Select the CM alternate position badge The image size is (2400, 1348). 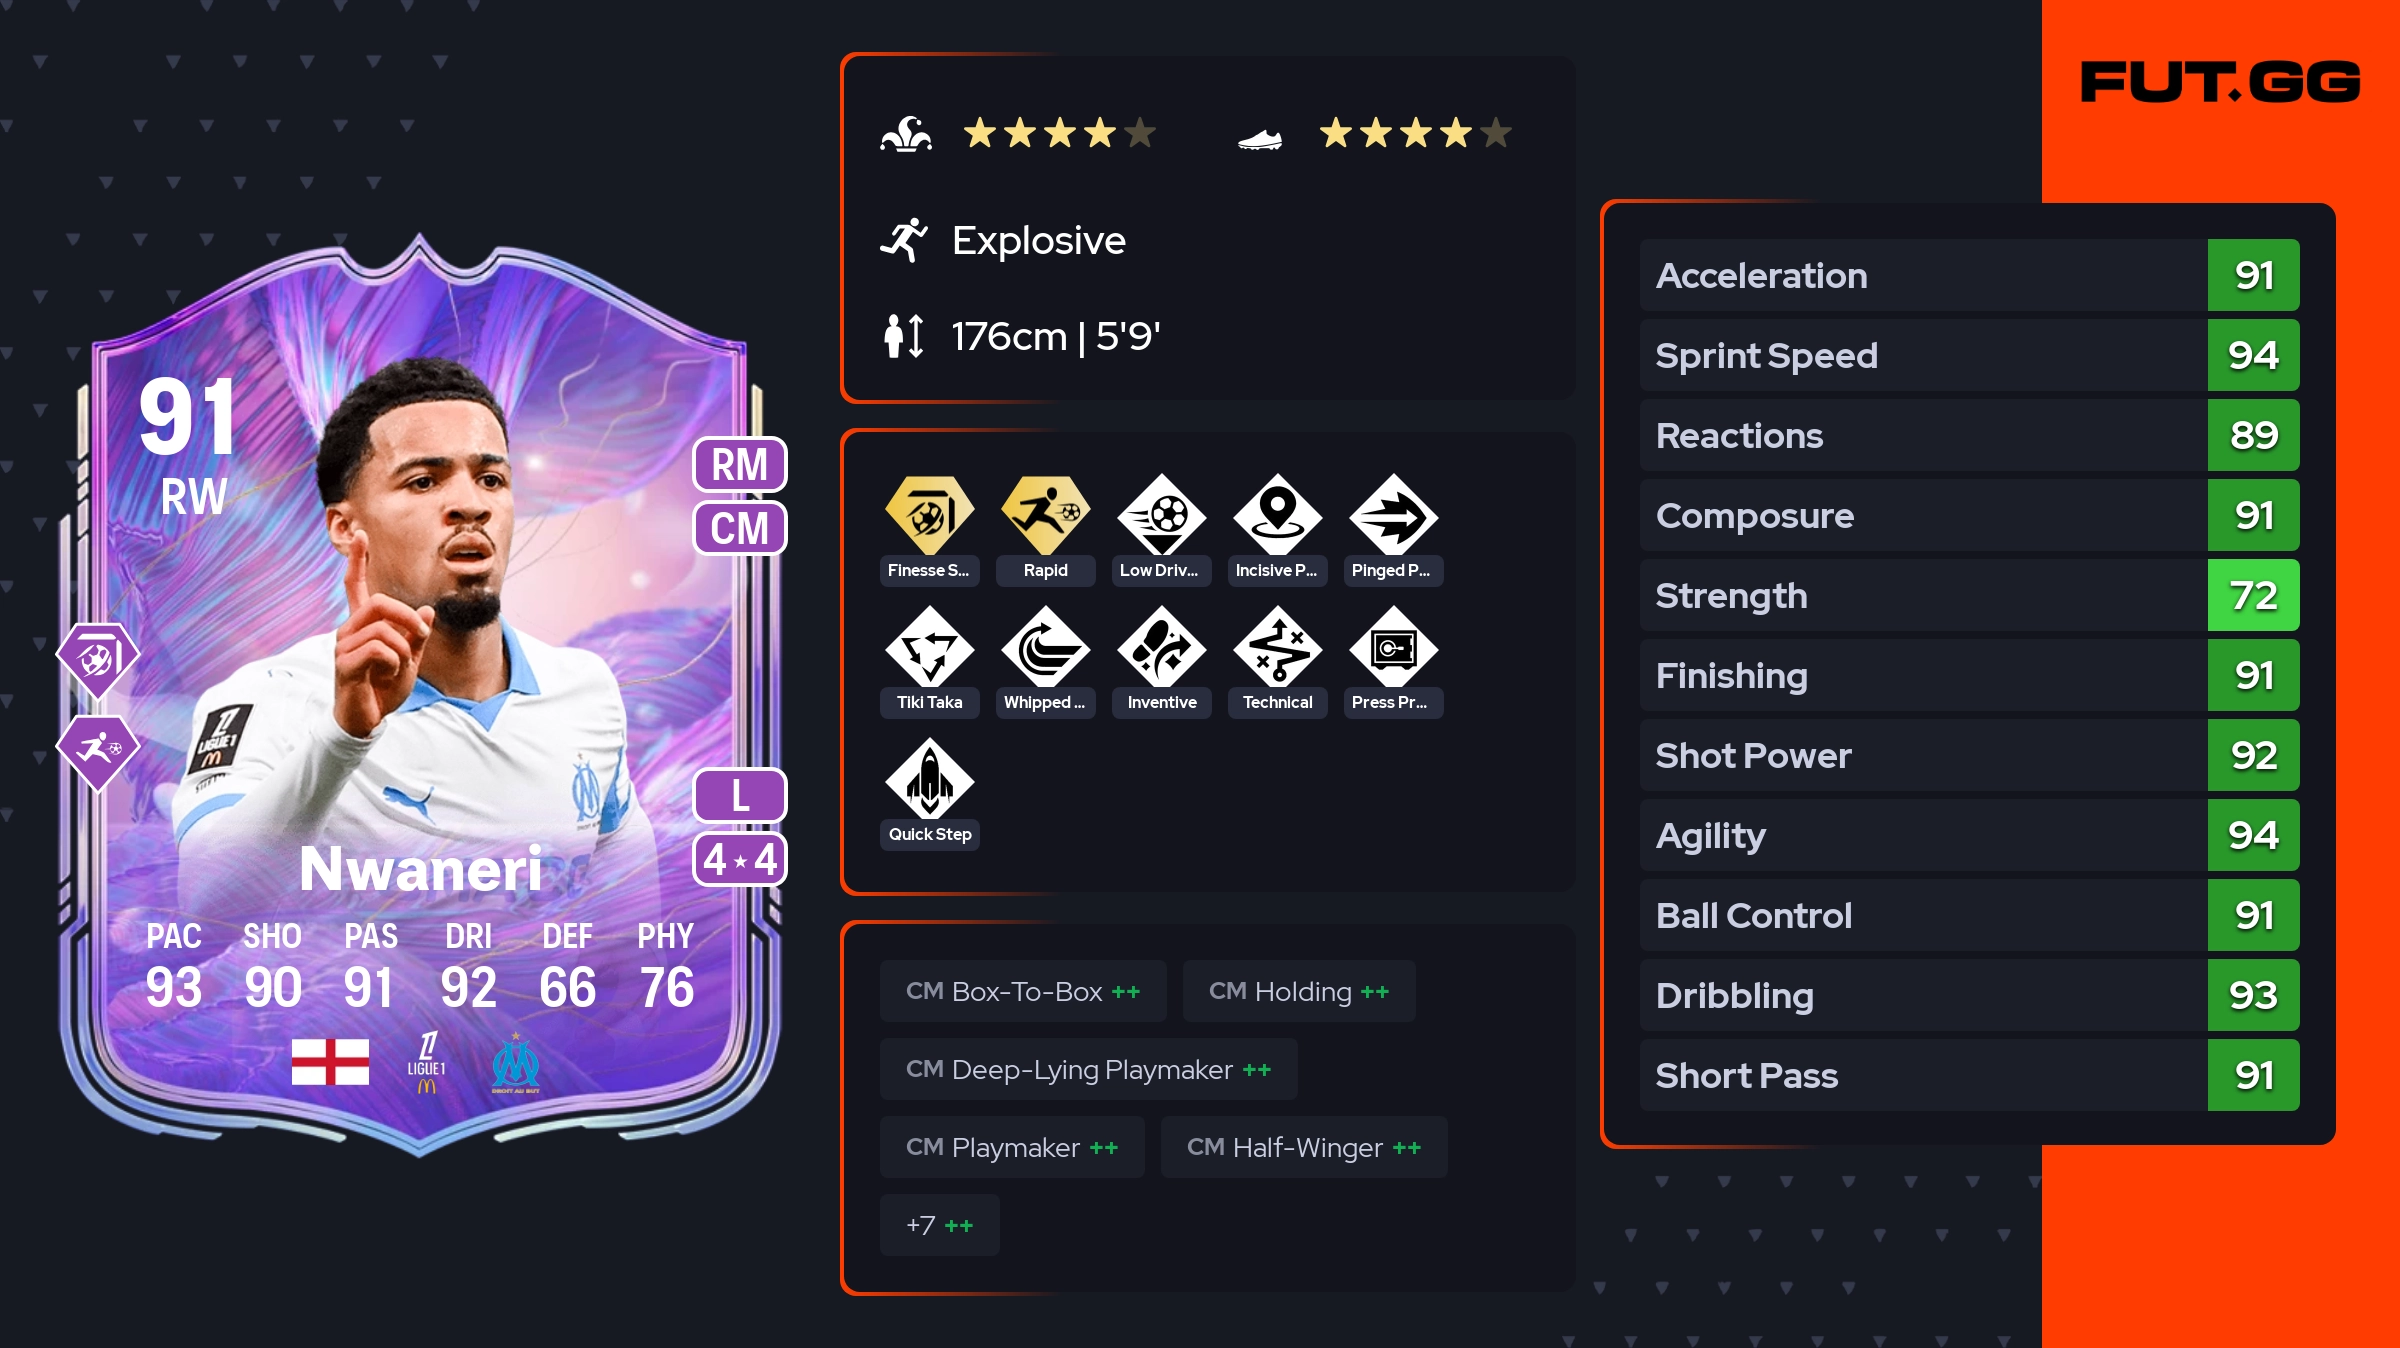(x=740, y=527)
